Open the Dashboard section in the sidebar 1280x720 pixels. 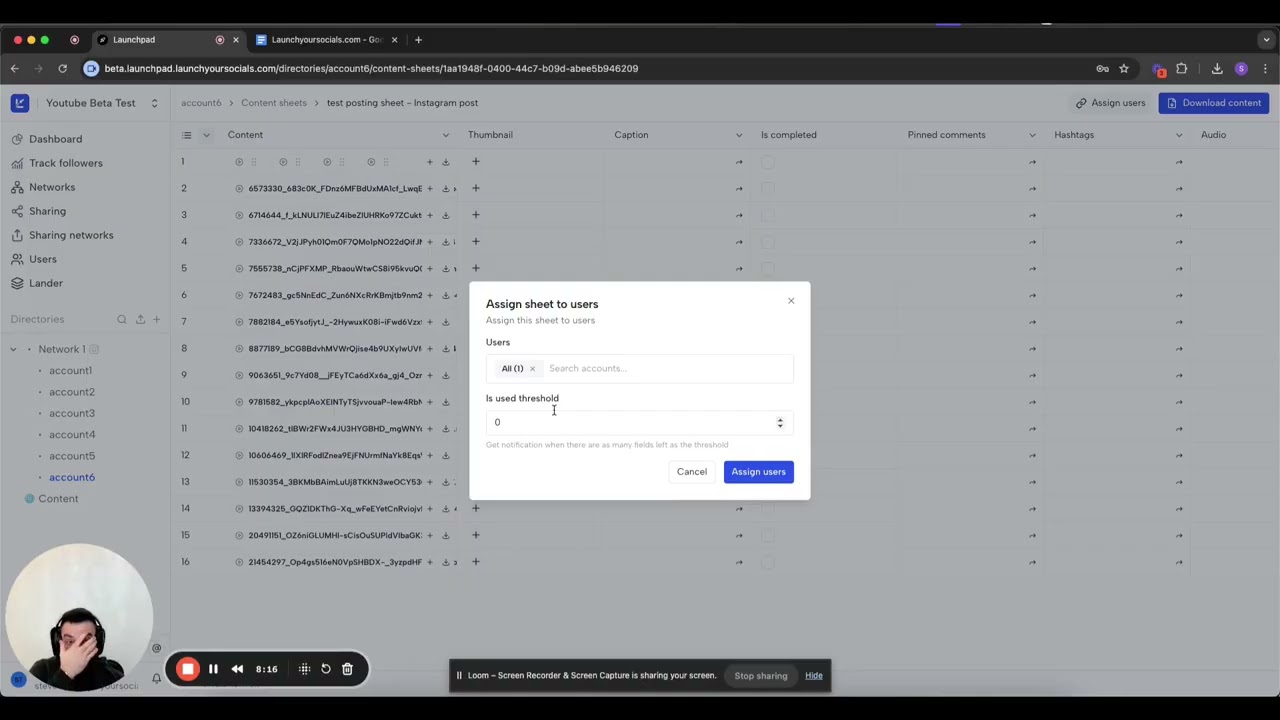click(x=55, y=139)
